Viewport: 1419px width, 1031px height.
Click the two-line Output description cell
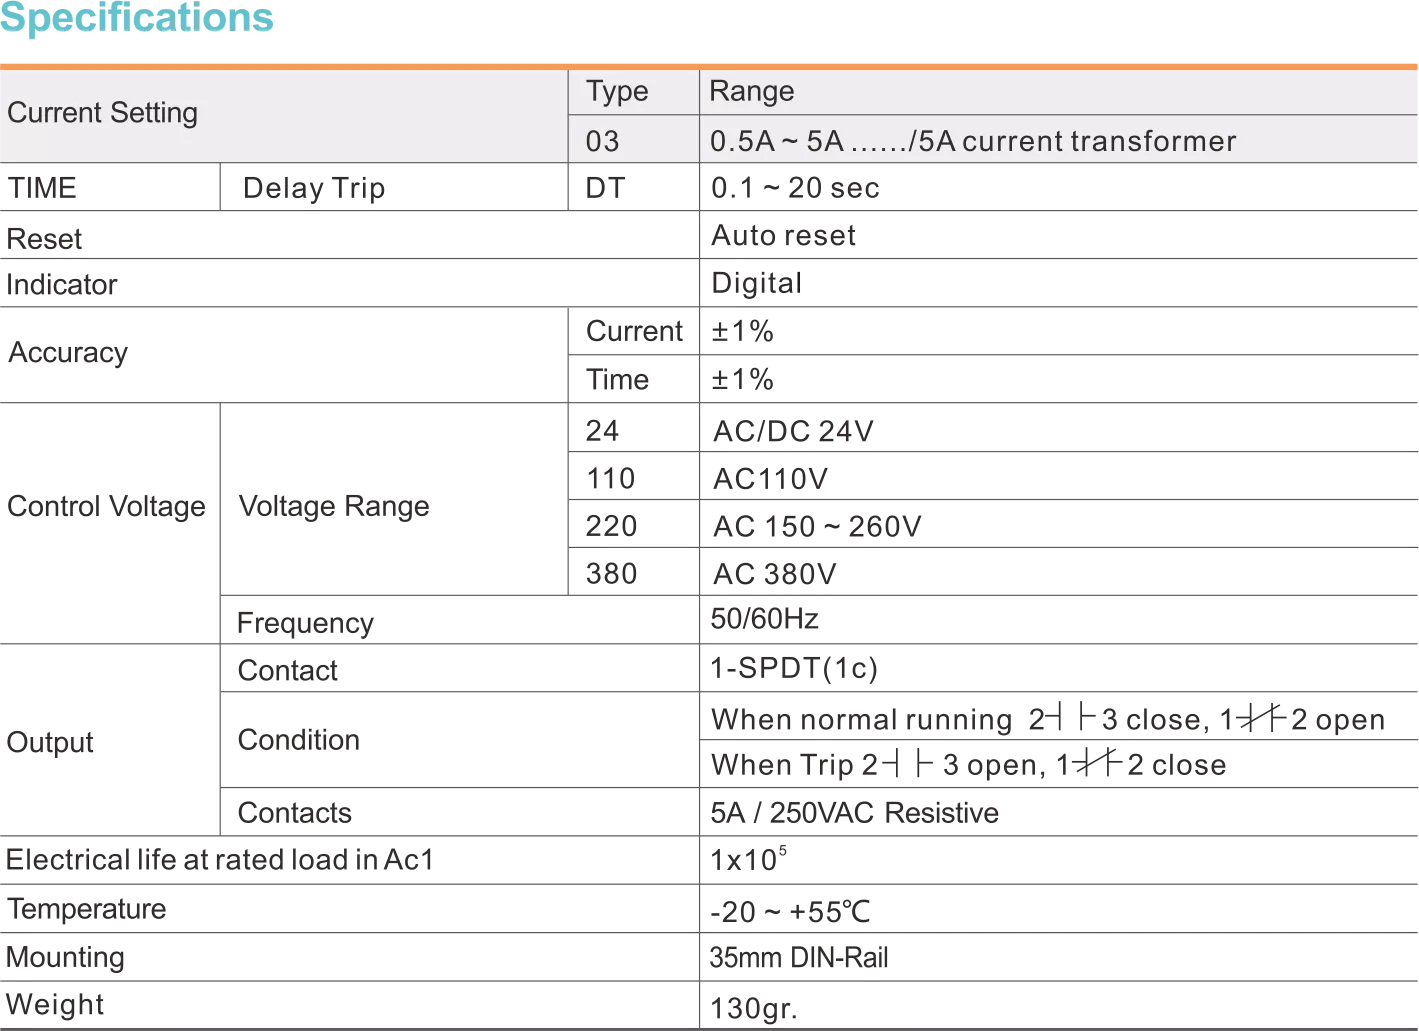(x=1043, y=742)
